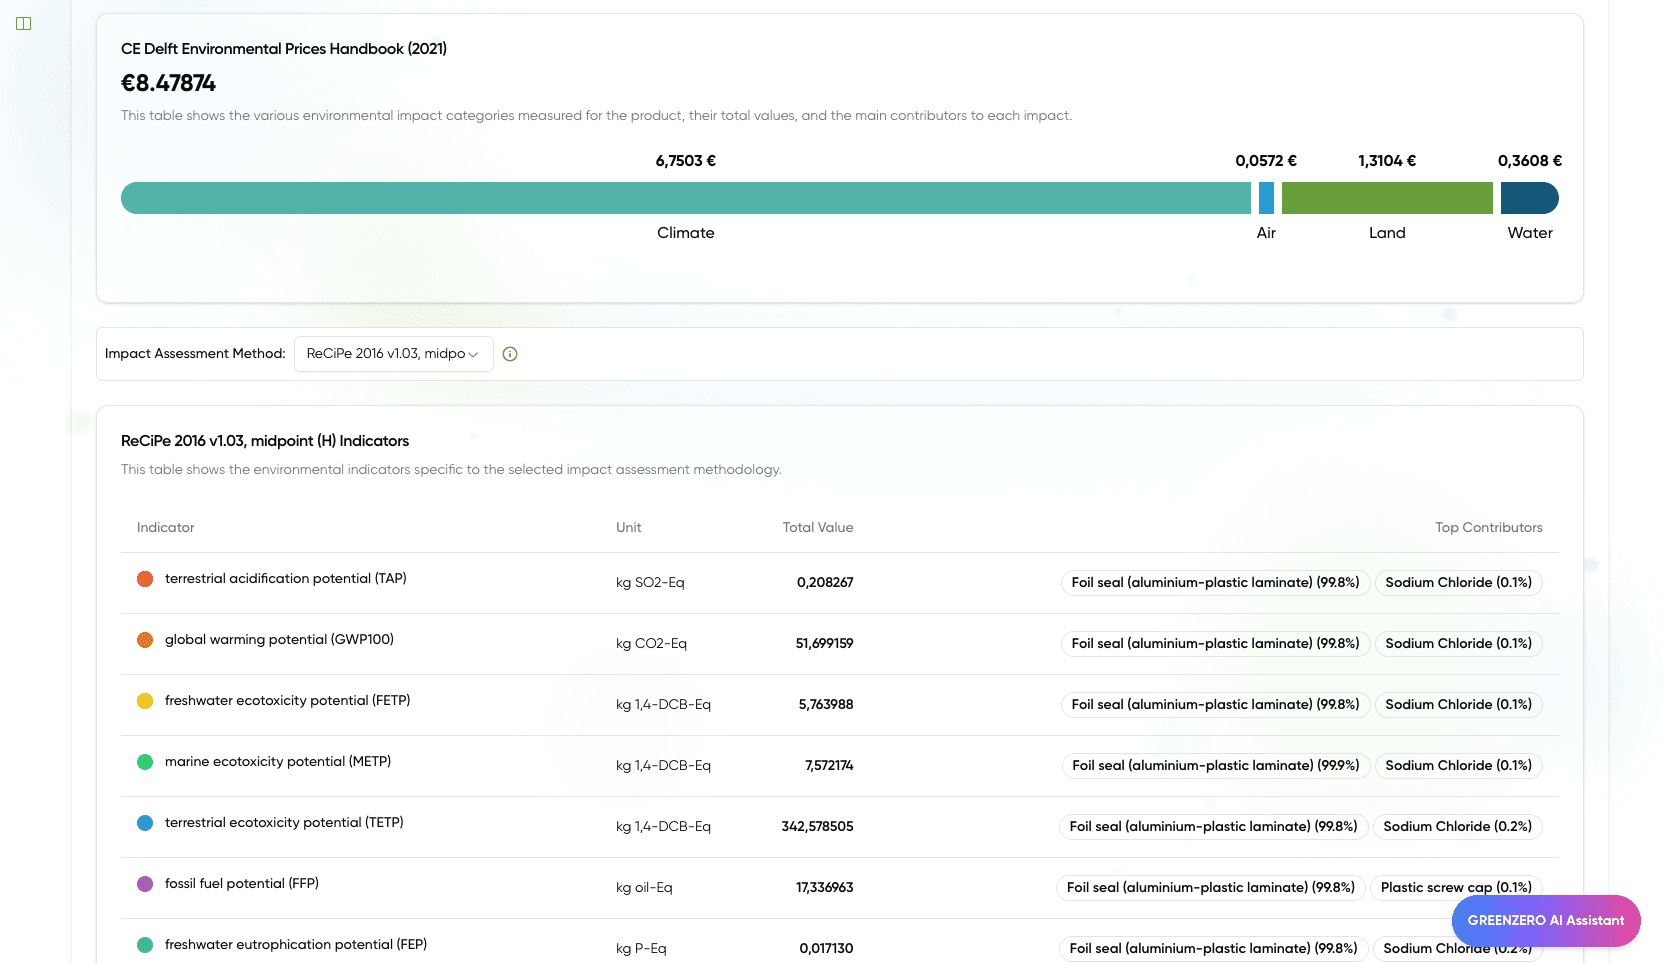Click the Top Contributors column header
This screenshot has width=1665, height=963.
click(1488, 527)
